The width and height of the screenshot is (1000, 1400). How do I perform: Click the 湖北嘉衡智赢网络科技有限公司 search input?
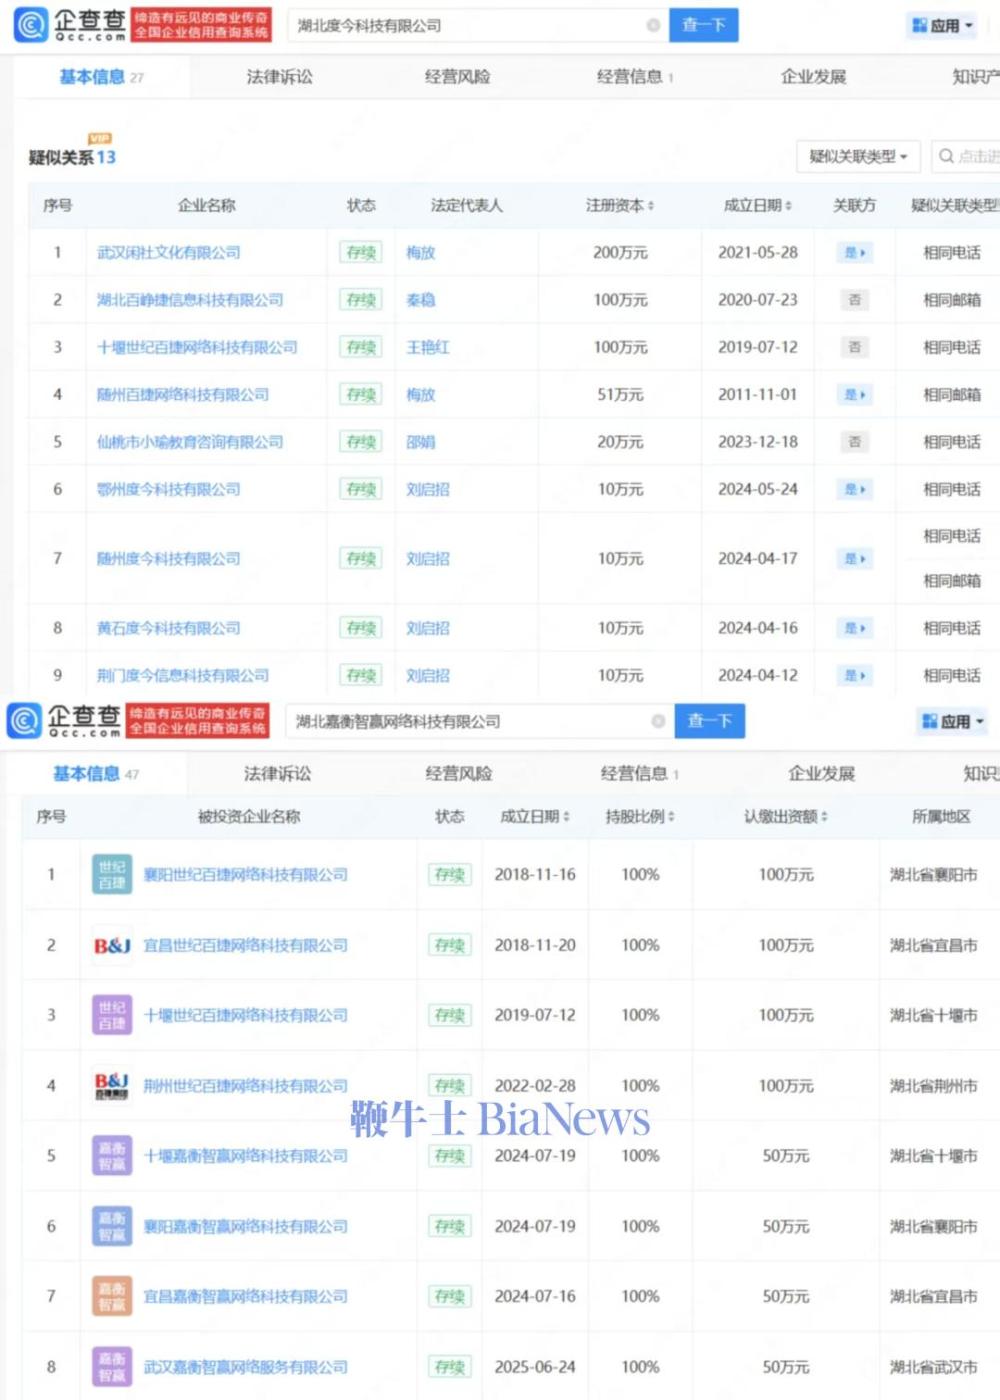[480, 721]
